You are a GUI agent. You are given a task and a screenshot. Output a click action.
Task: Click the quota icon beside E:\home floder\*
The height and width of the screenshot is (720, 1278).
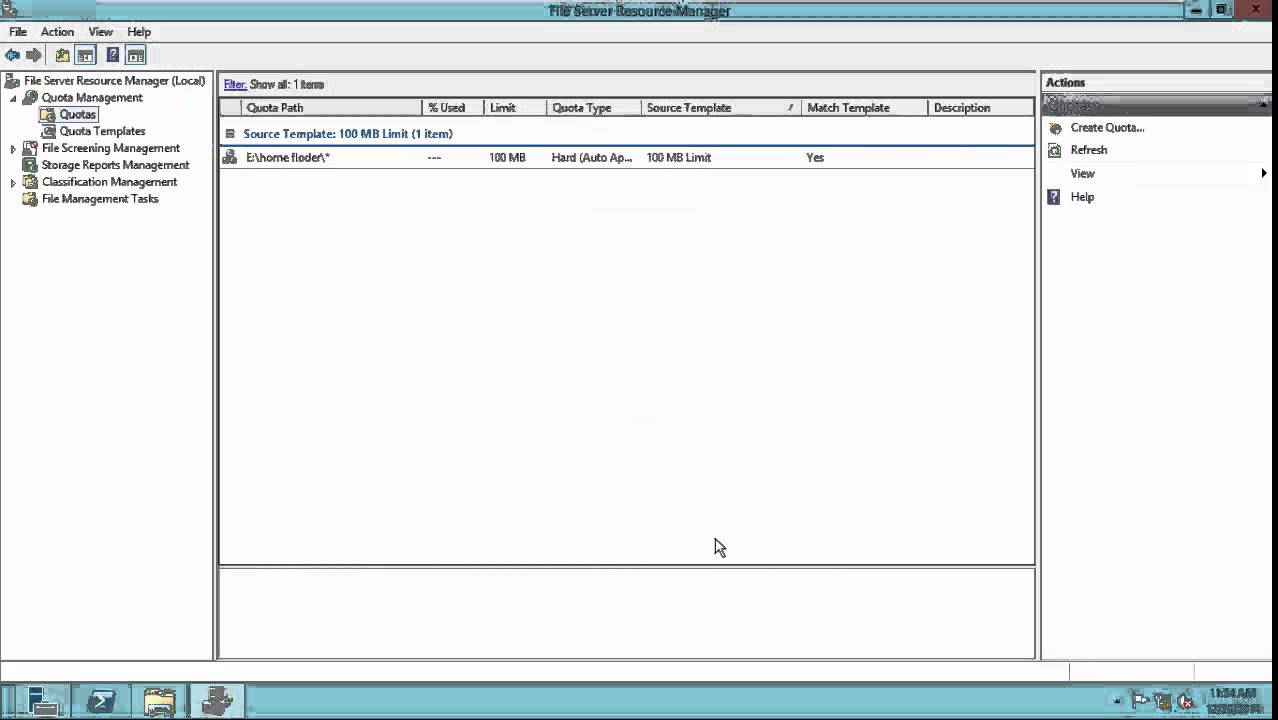tap(230, 157)
